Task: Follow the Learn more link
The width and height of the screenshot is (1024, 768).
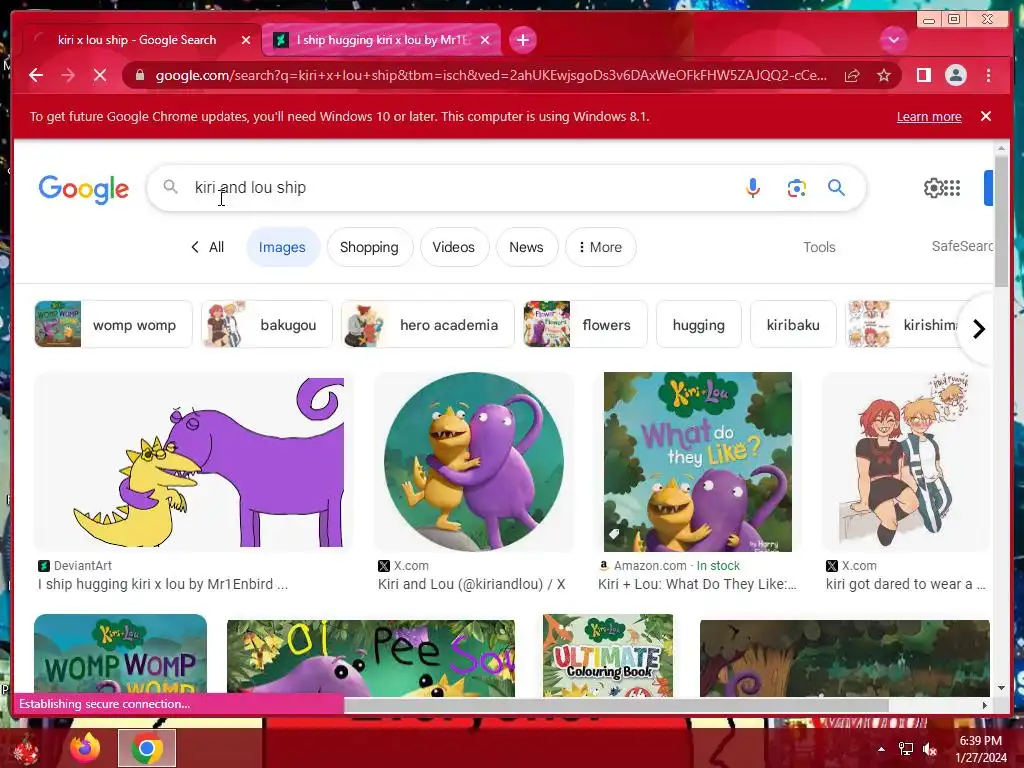Action: [x=929, y=116]
